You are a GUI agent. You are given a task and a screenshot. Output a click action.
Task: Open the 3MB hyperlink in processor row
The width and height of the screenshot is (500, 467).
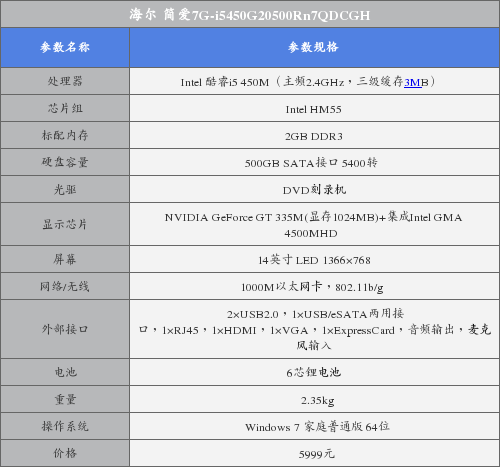(x=413, y=82)
